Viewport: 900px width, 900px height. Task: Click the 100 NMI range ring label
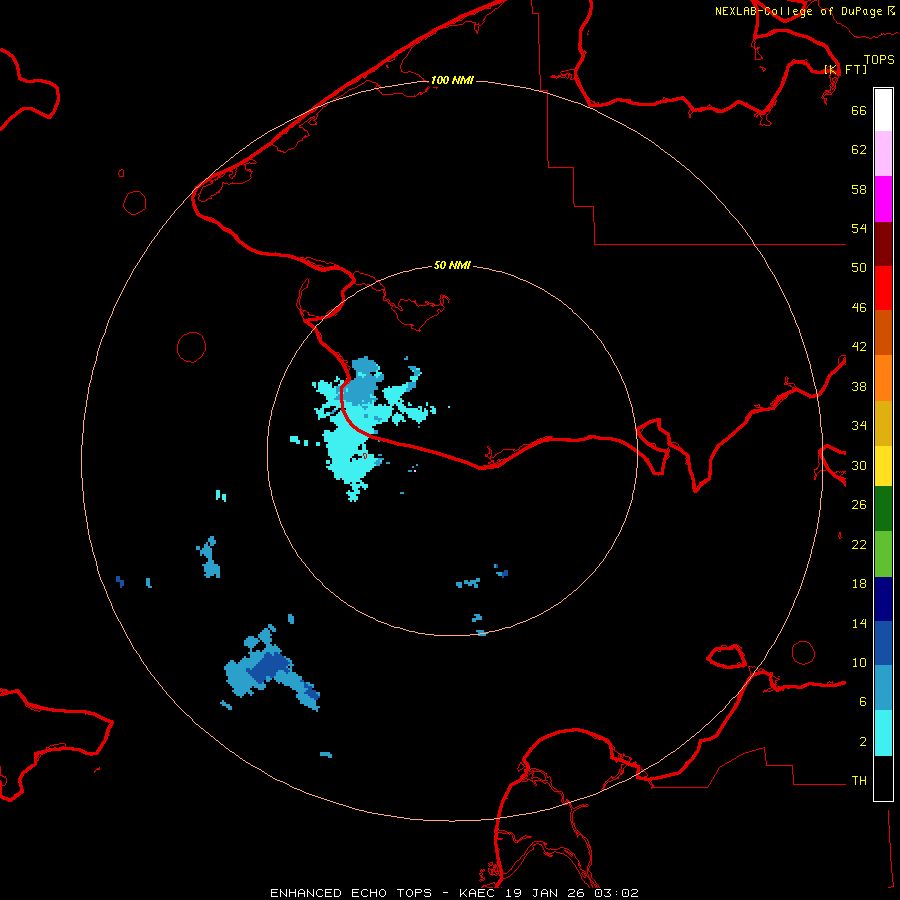[x=452, y=80]
